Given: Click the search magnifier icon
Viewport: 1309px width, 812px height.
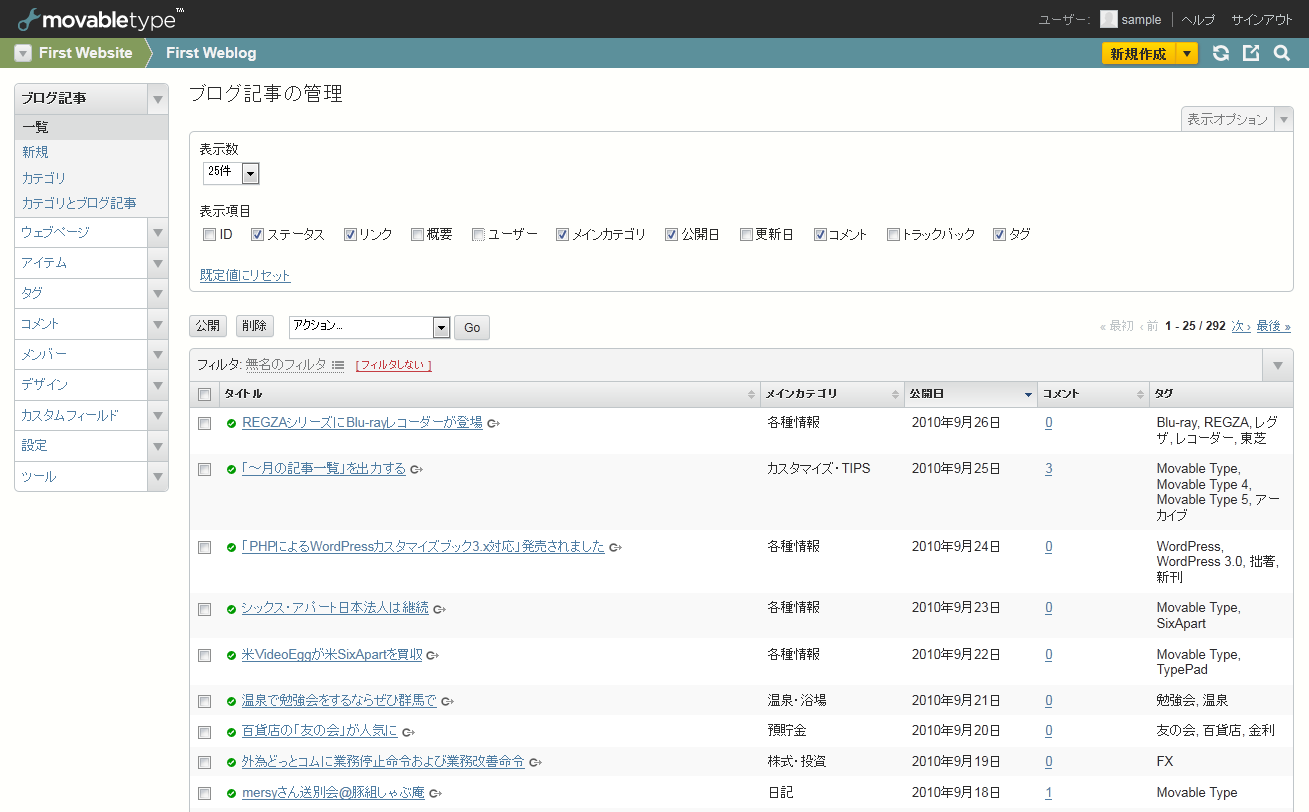Looking at the screenshot, I should tap(1282, 53).
